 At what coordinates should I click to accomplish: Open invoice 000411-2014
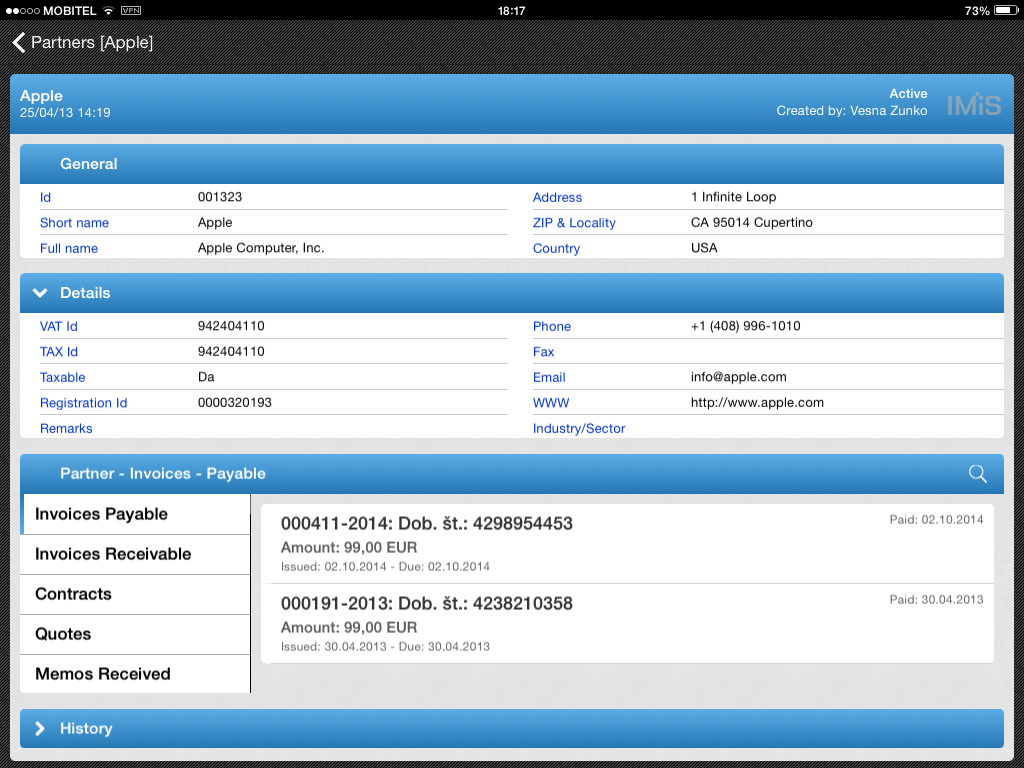click(627, 543)
